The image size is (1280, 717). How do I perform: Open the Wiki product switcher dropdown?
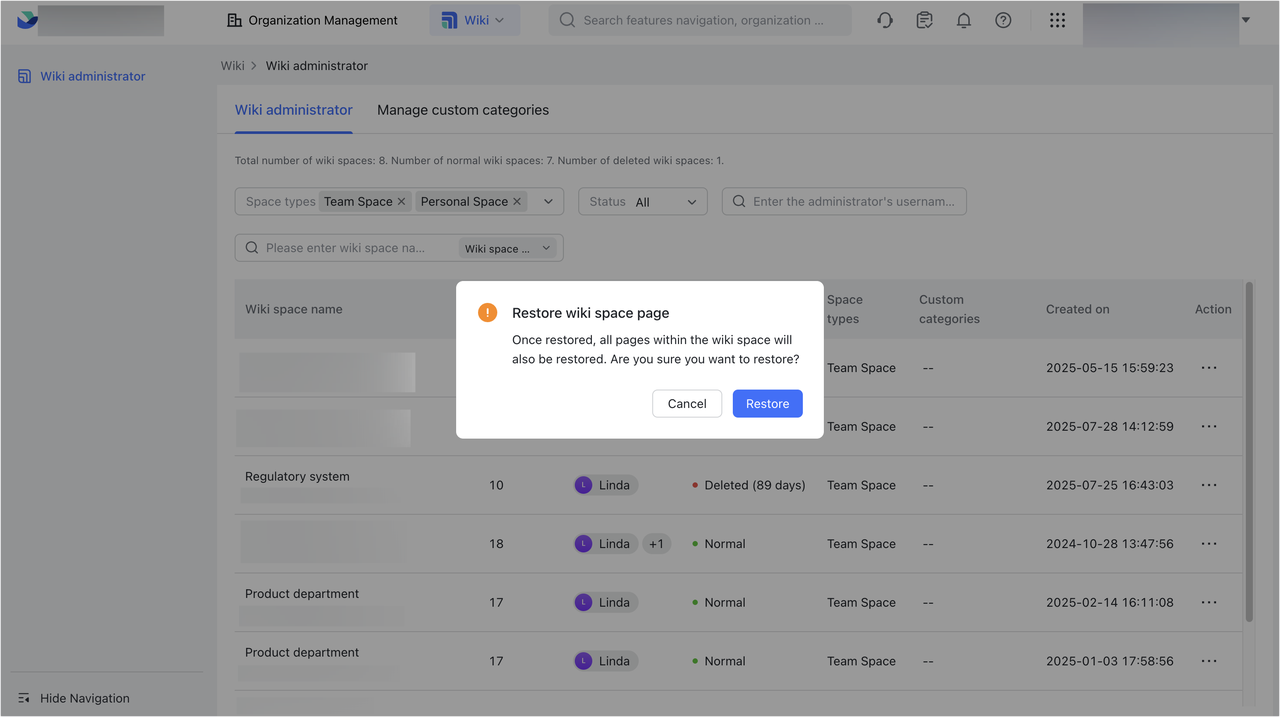tap(475, 20)
